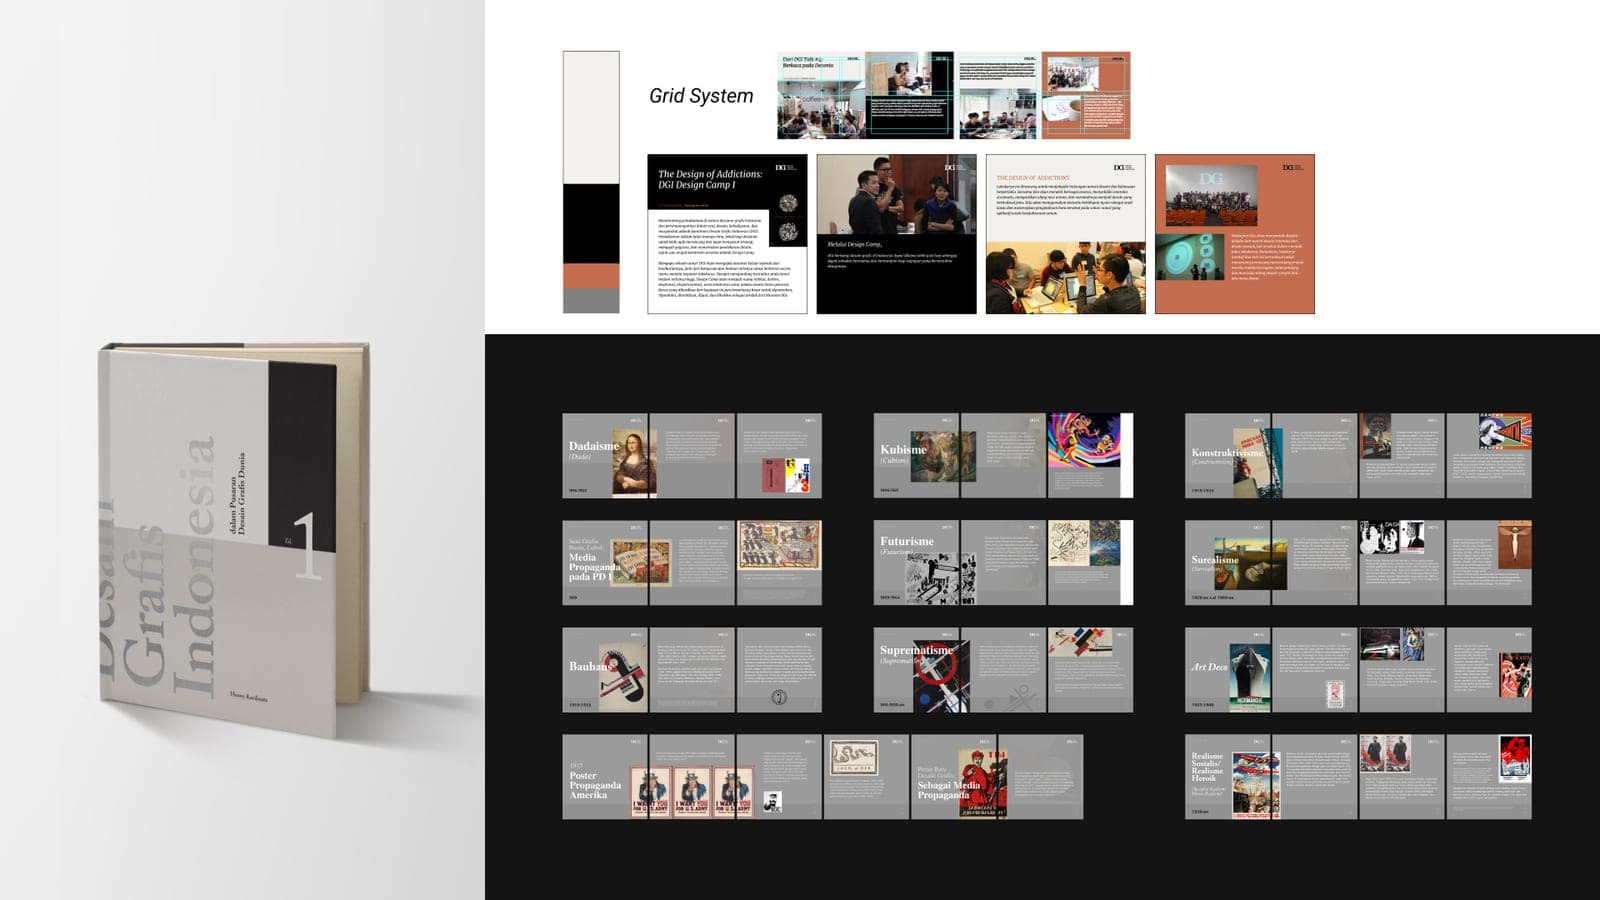Select the "Media Propaganda pada PD I" page

[605, 563]
